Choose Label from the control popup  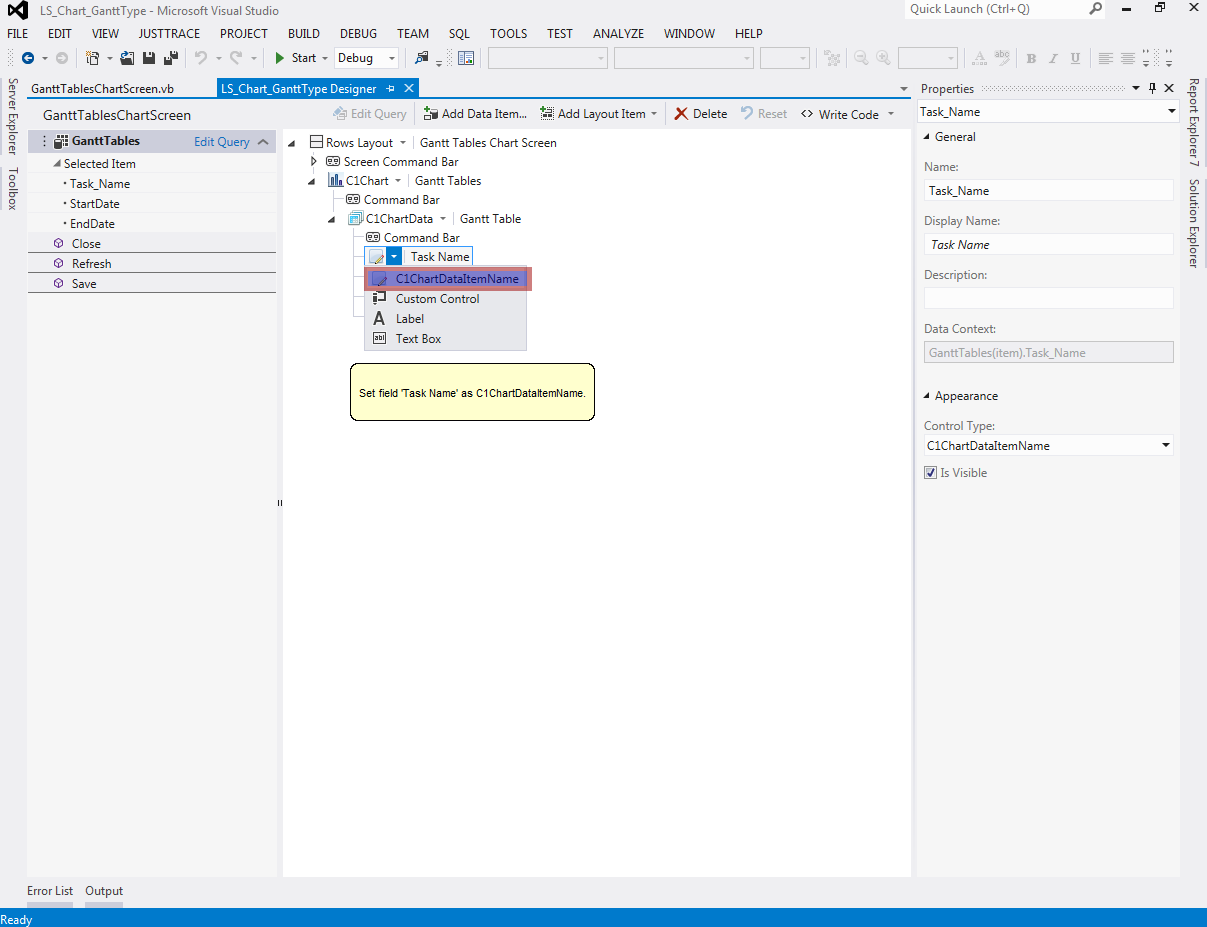tap(445, 319)
